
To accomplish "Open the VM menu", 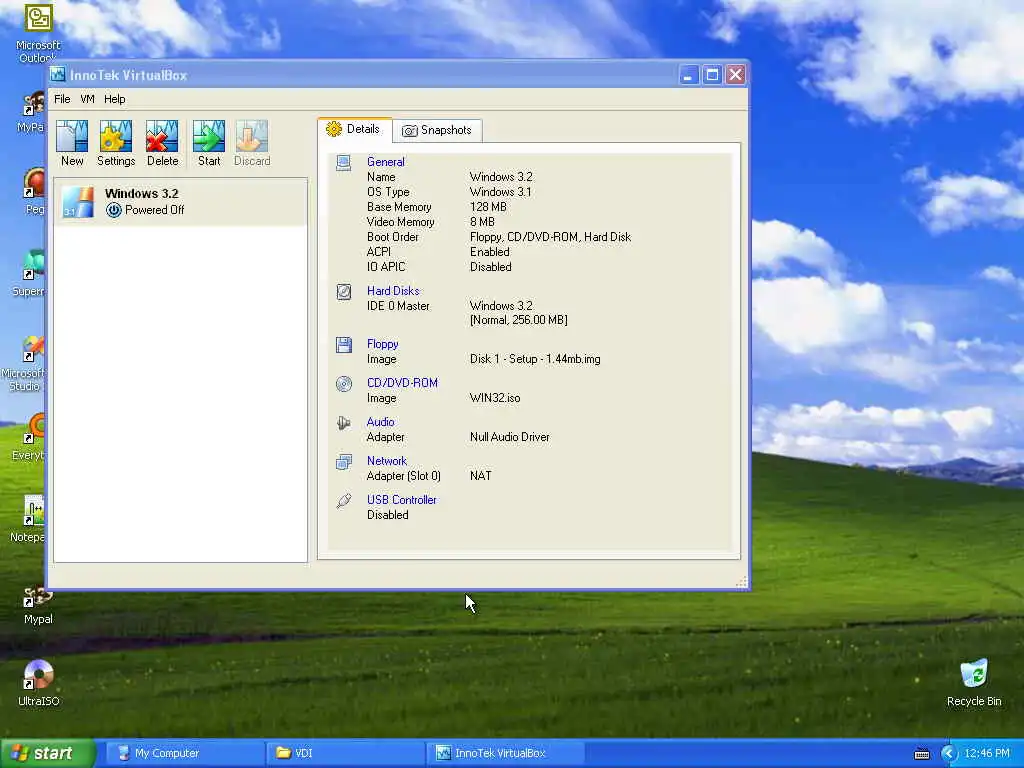I will pyautogui.click(x=88, y=99).
